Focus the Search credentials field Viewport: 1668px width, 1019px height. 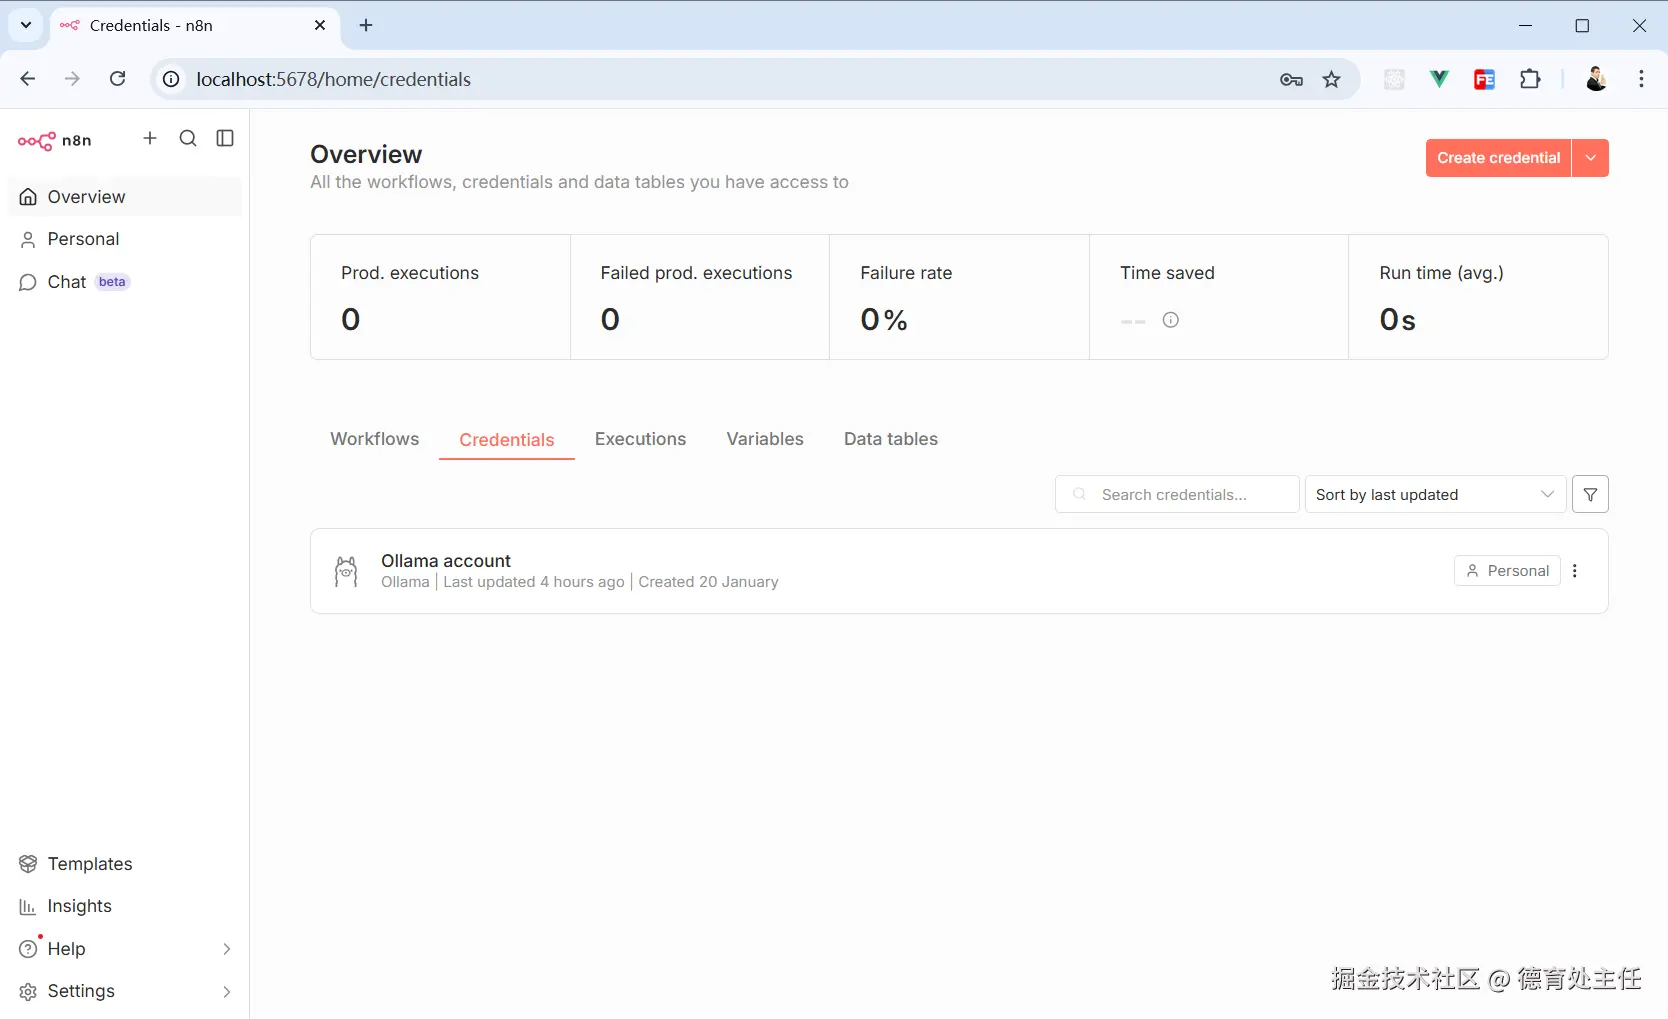tap(1177, 494)
